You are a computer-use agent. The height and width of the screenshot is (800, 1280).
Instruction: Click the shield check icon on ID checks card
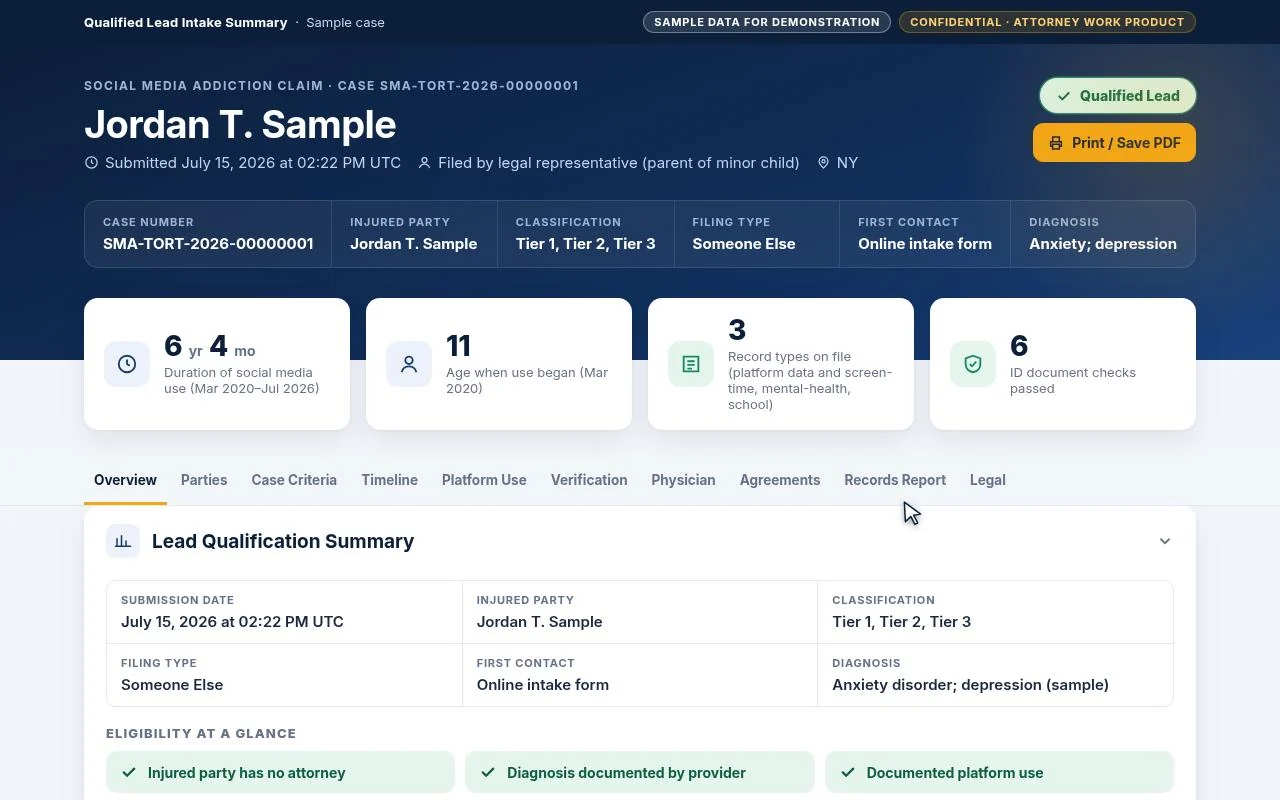click(973, 364)
